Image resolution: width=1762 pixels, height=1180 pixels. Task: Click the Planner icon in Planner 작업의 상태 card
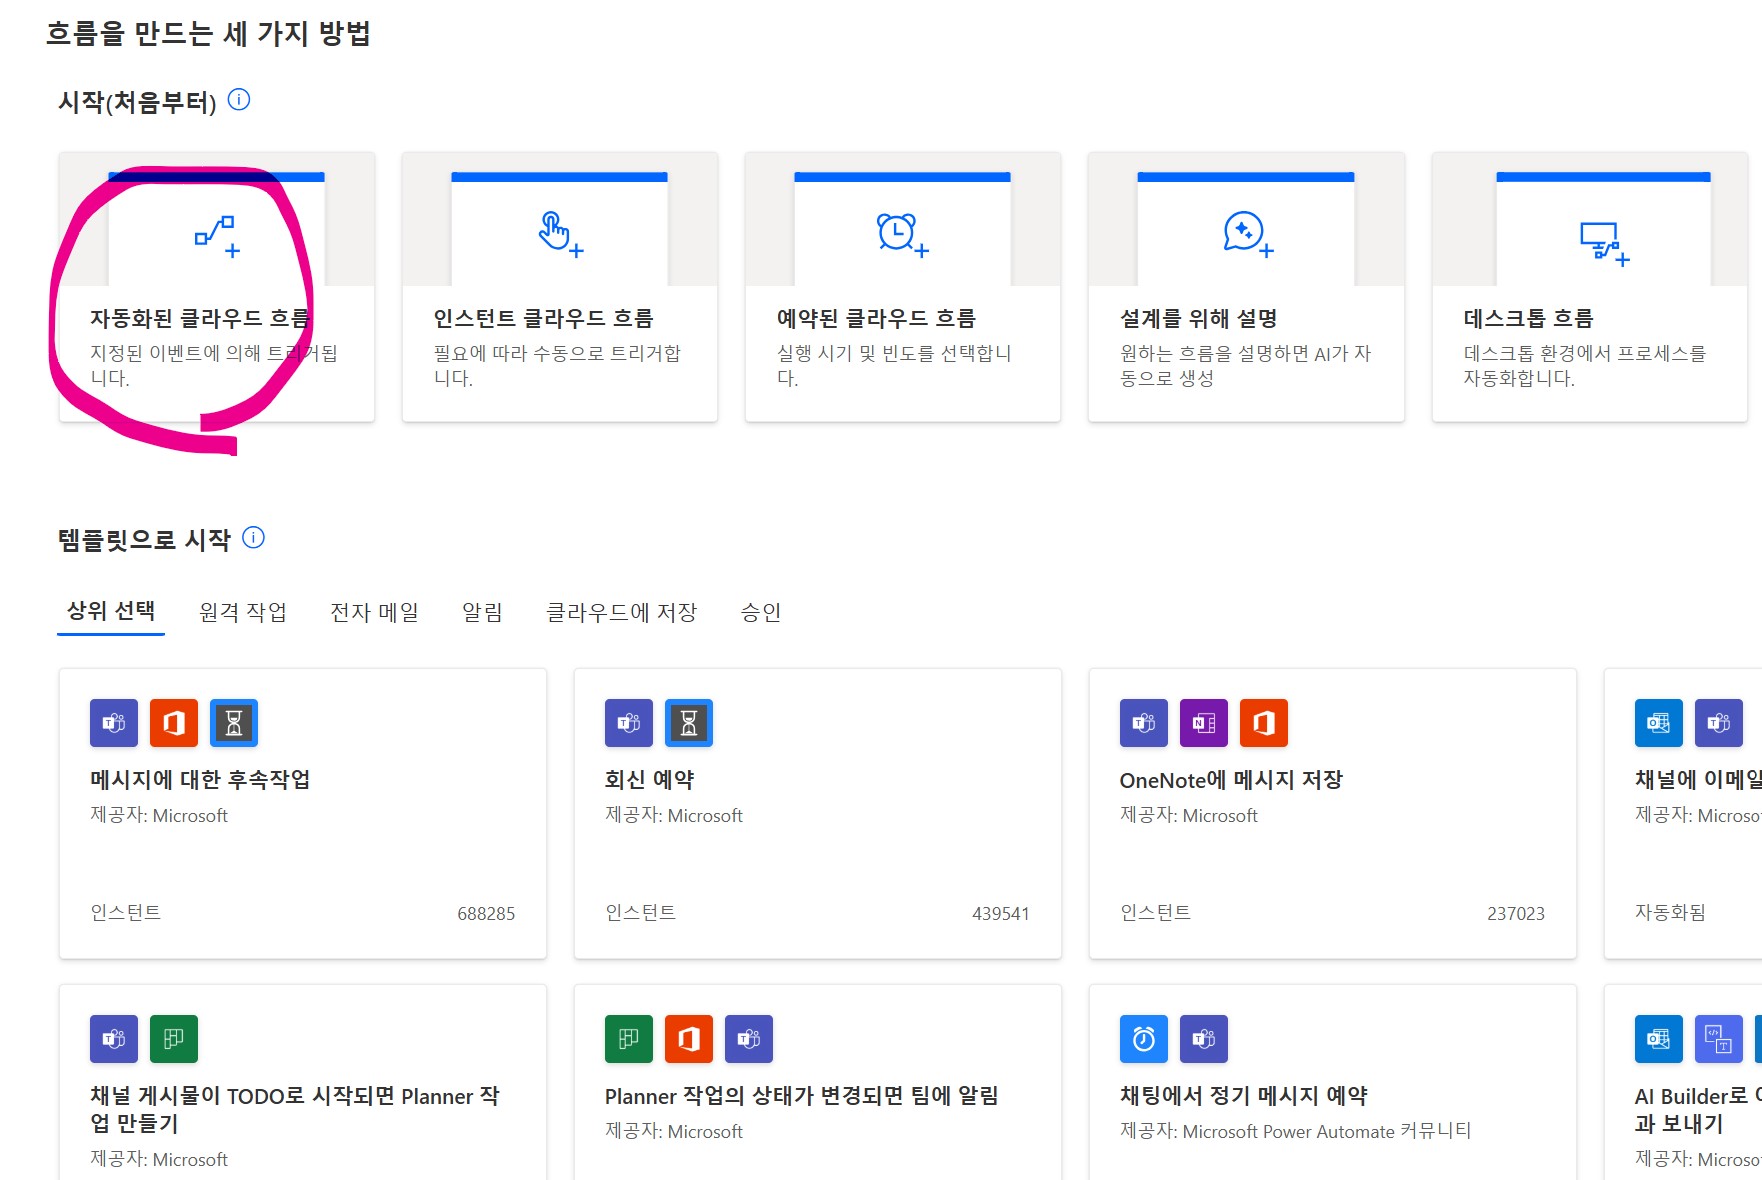629,1039
